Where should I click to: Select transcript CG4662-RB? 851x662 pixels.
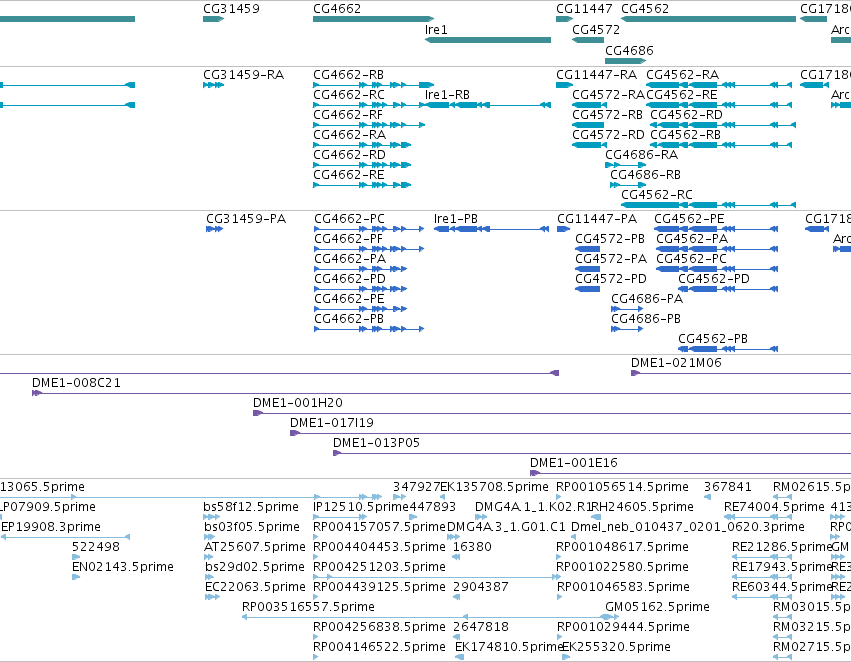pyautogui.click(x=348, y=75)
